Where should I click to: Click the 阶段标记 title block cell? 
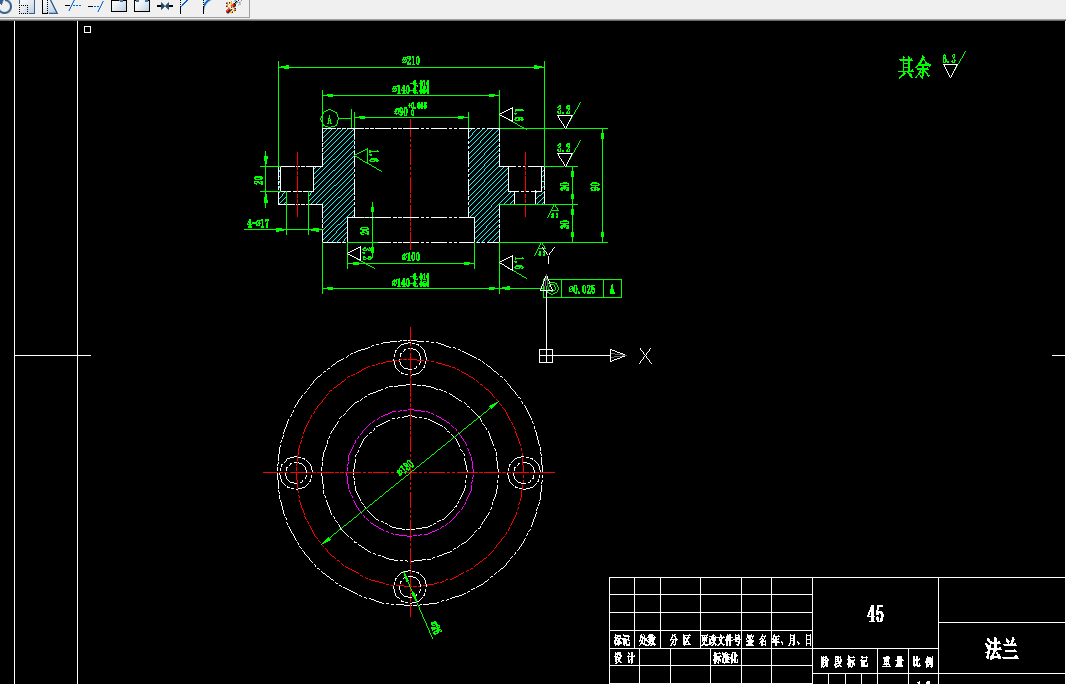click(x=844, y=662)
